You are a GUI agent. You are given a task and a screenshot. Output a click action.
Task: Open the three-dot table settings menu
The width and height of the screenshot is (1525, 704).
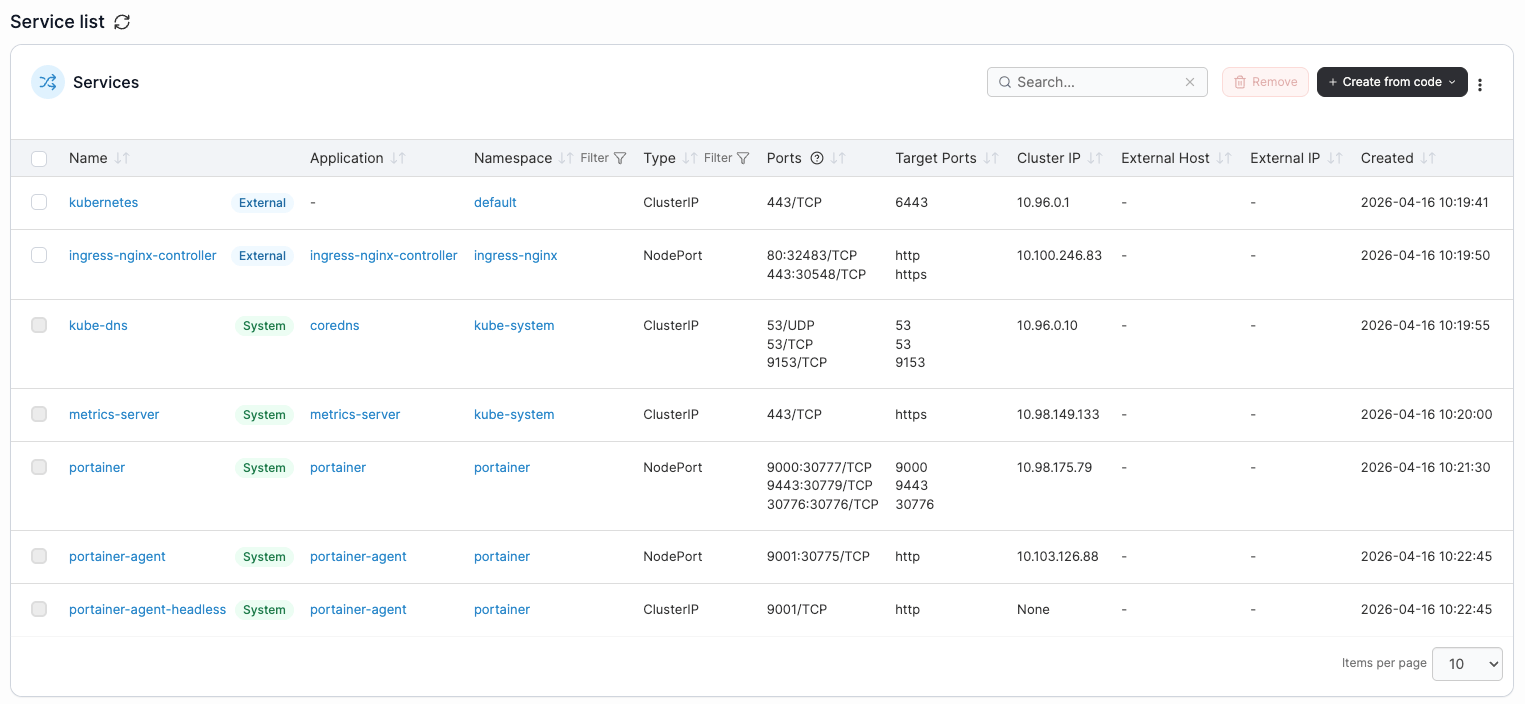pos(1480,84)
